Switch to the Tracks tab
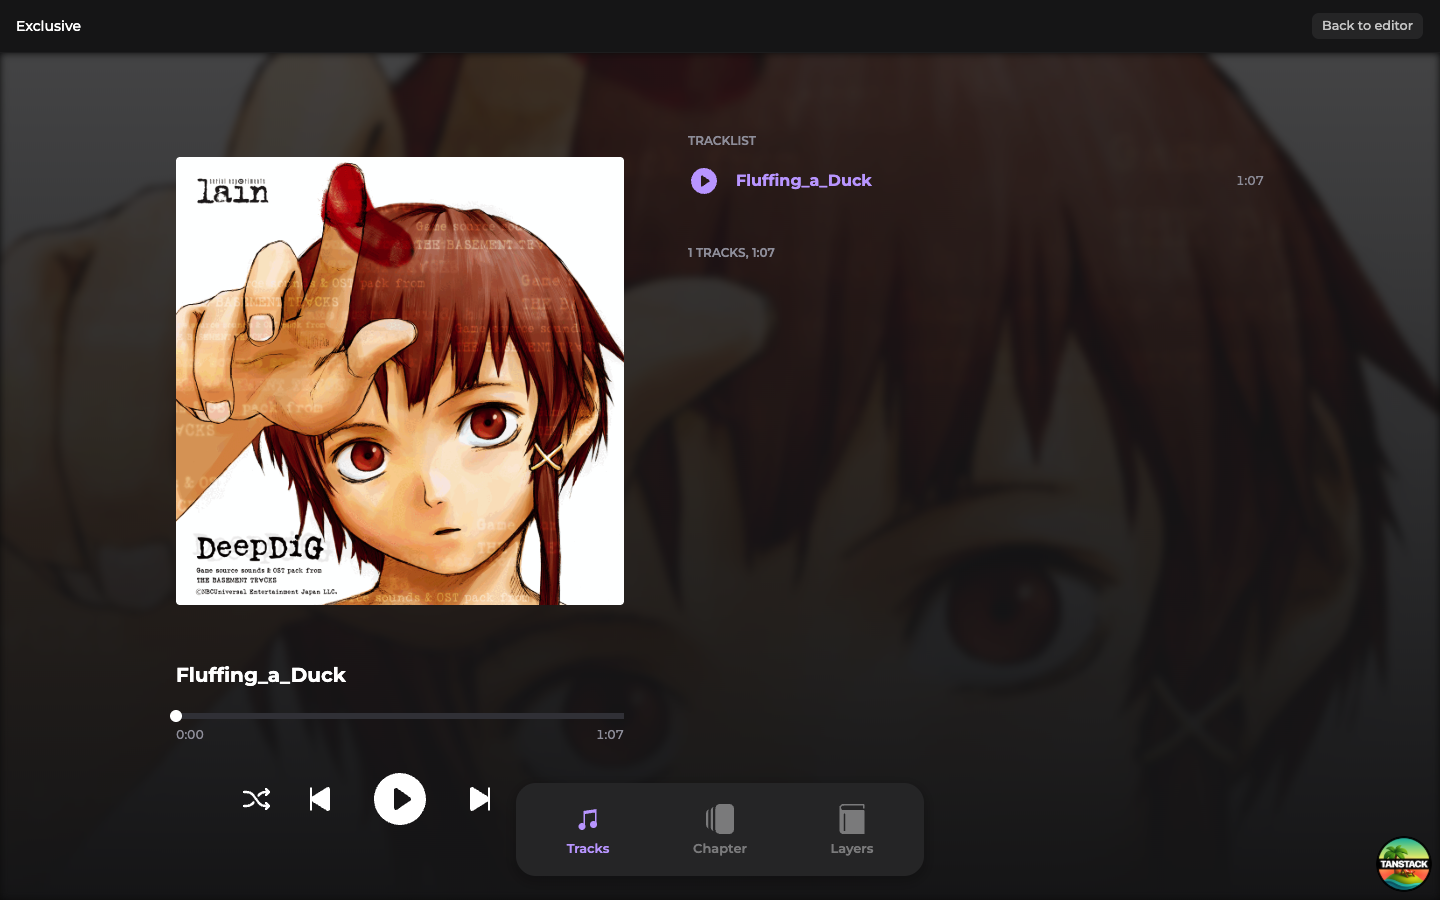This screenshot has width=1440, height=900. 588,830
